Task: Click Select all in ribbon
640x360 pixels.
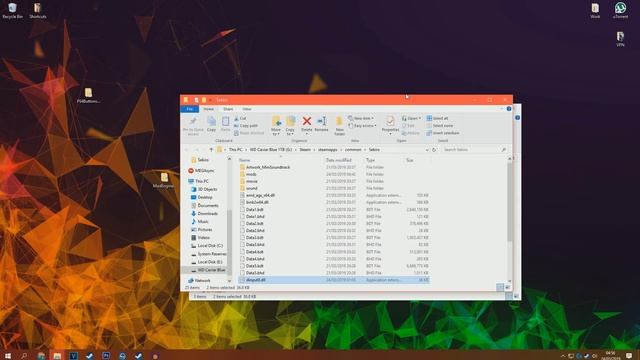Action: 437,118
